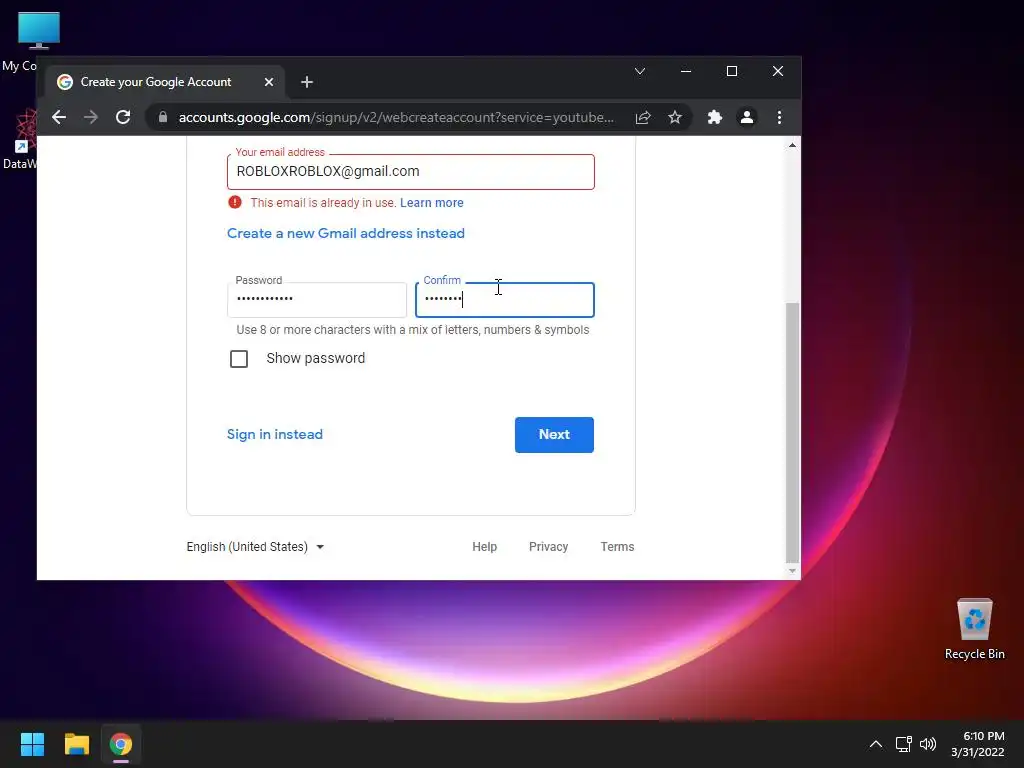This screenshot has width=1024, height=768.
Task: Select the Create your Google Account tab
Action: point(165,82)
